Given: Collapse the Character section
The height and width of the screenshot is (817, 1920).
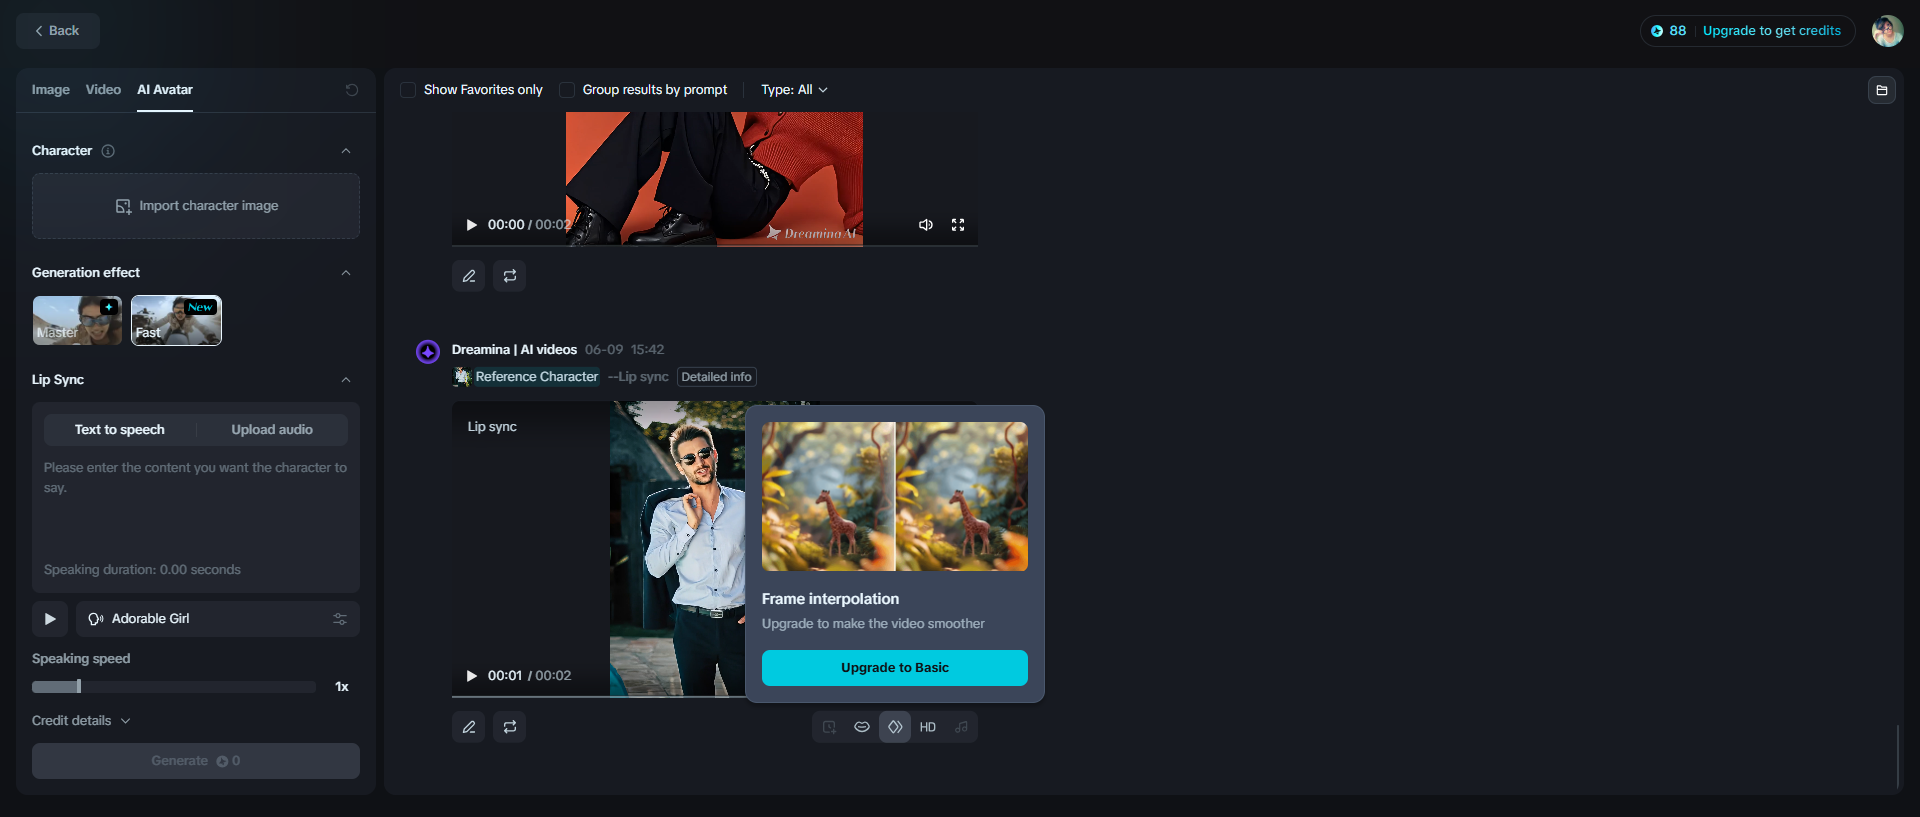Looking at the screenshot, I should pyautogui.click(x=346, y=151).
